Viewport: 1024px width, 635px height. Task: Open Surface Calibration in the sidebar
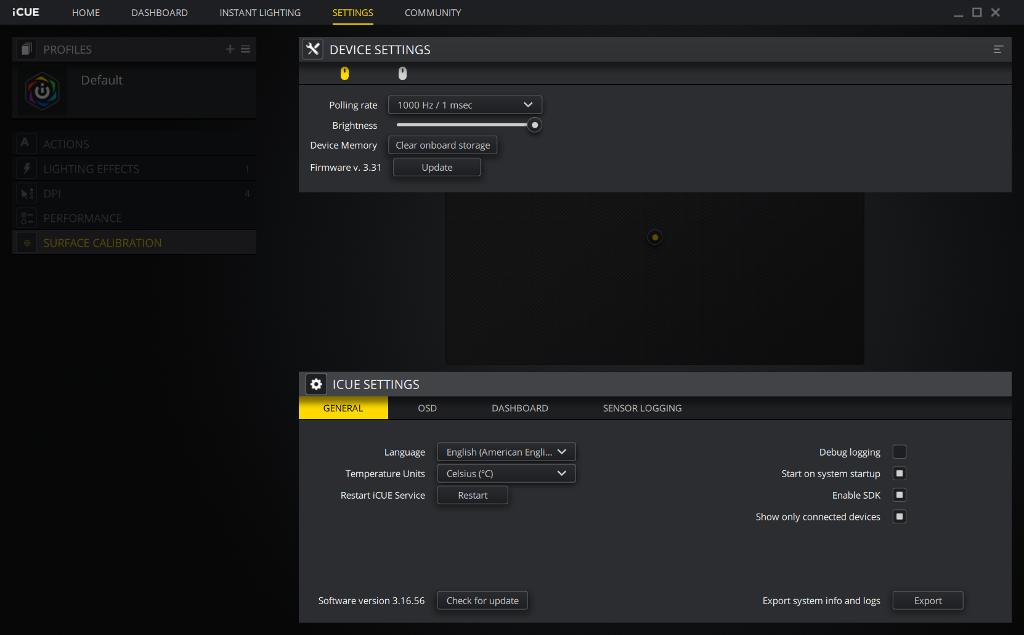click(x=102, y=243)
